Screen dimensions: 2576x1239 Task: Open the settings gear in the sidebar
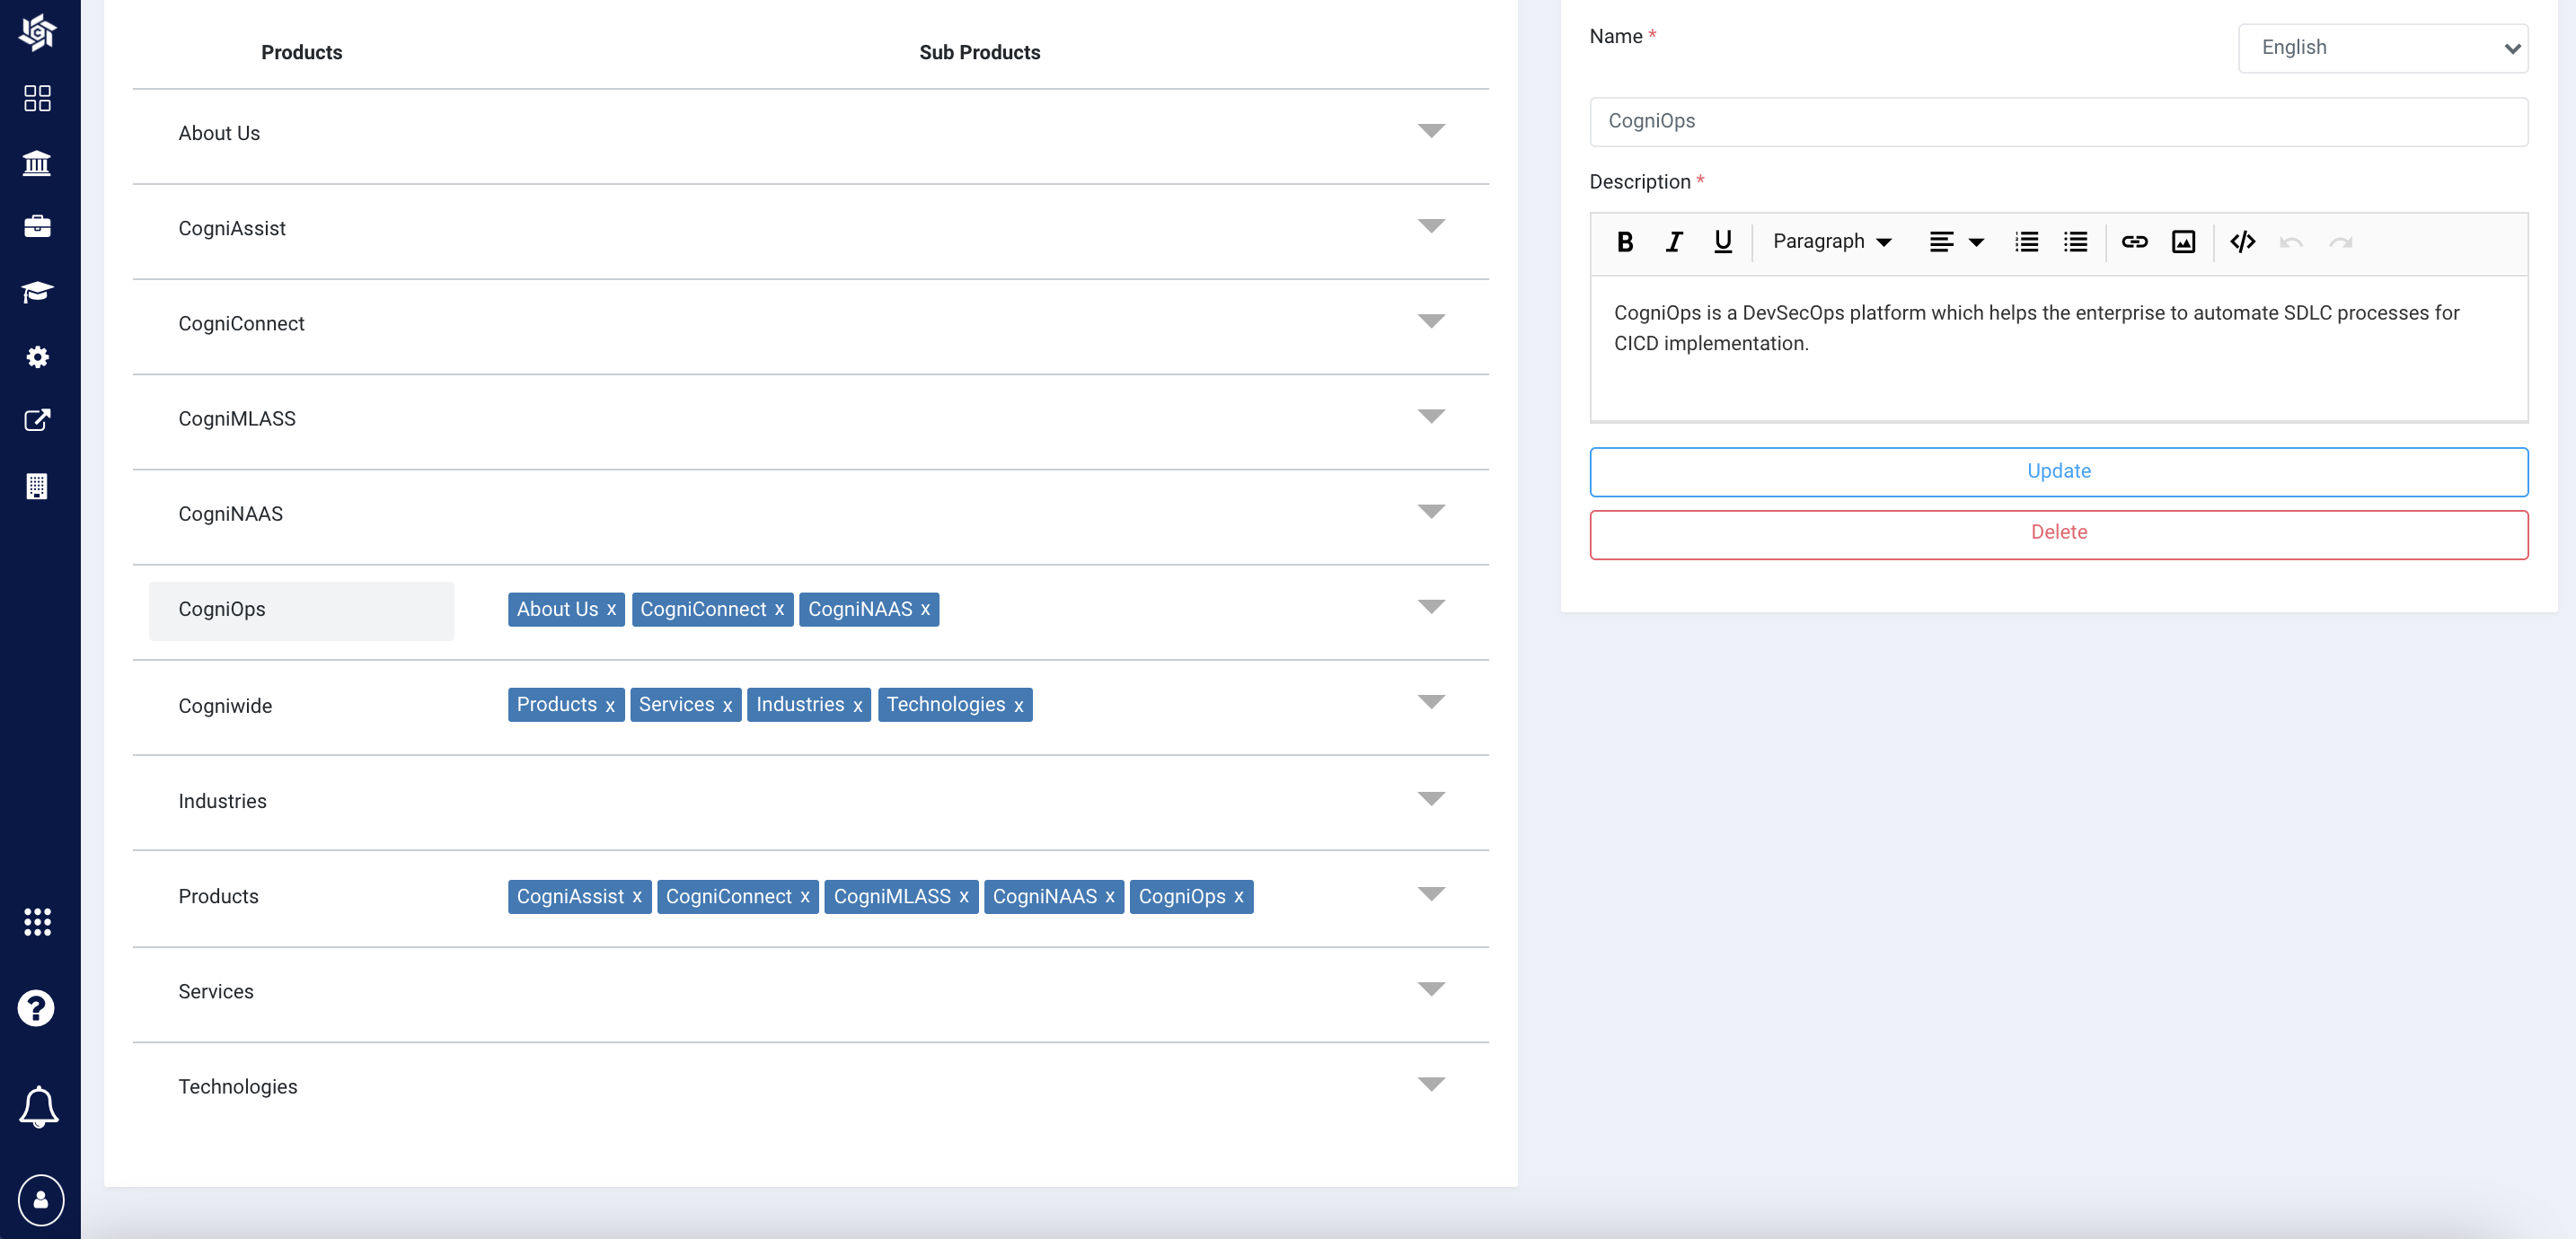click(37, 357)
